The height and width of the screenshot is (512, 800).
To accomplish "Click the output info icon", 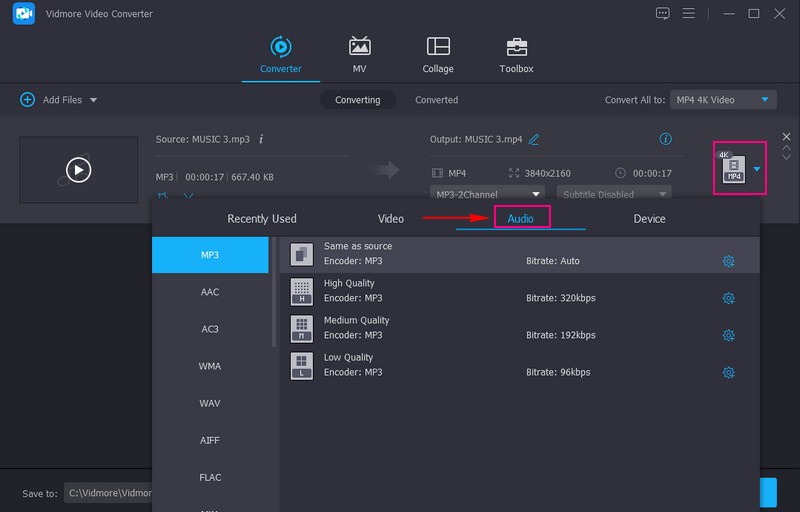I will click(x=666, y=139).
